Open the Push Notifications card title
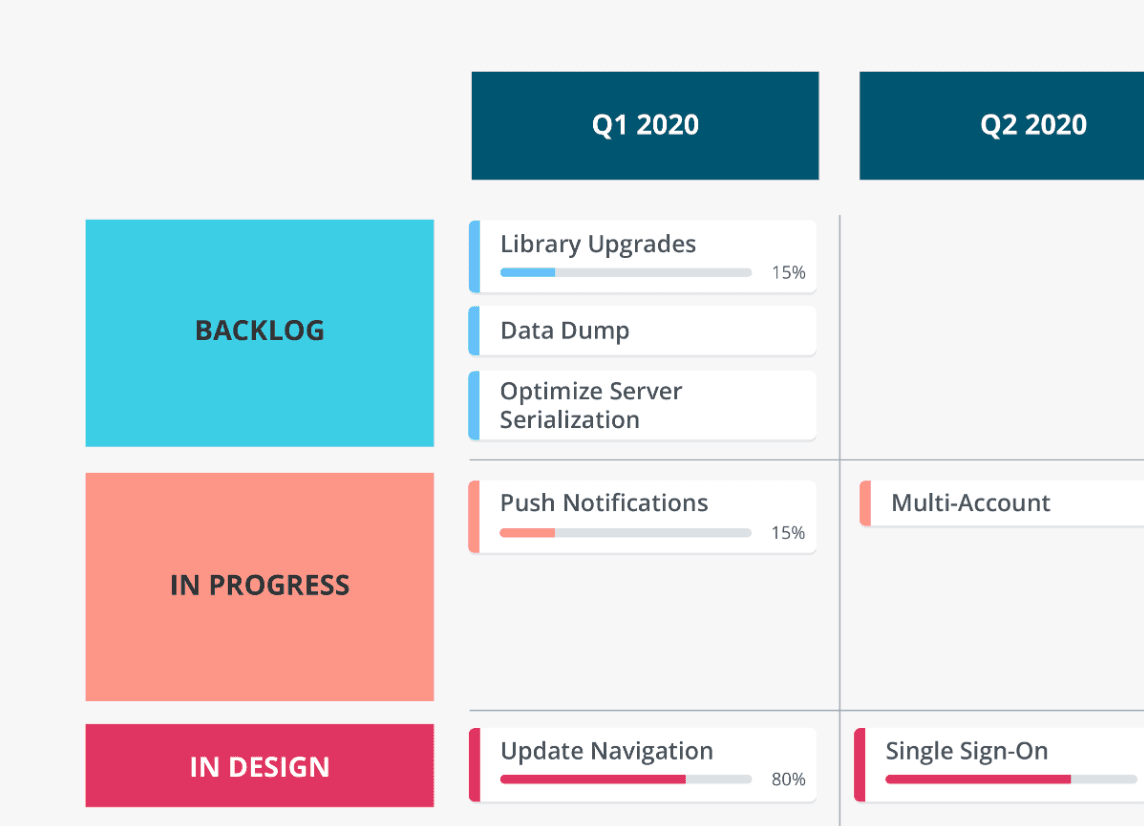Screen dimensions: 1144x826 (x=604, y=503)
